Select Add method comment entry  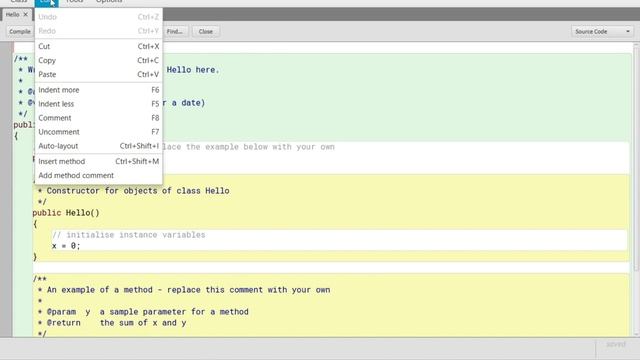98,176
